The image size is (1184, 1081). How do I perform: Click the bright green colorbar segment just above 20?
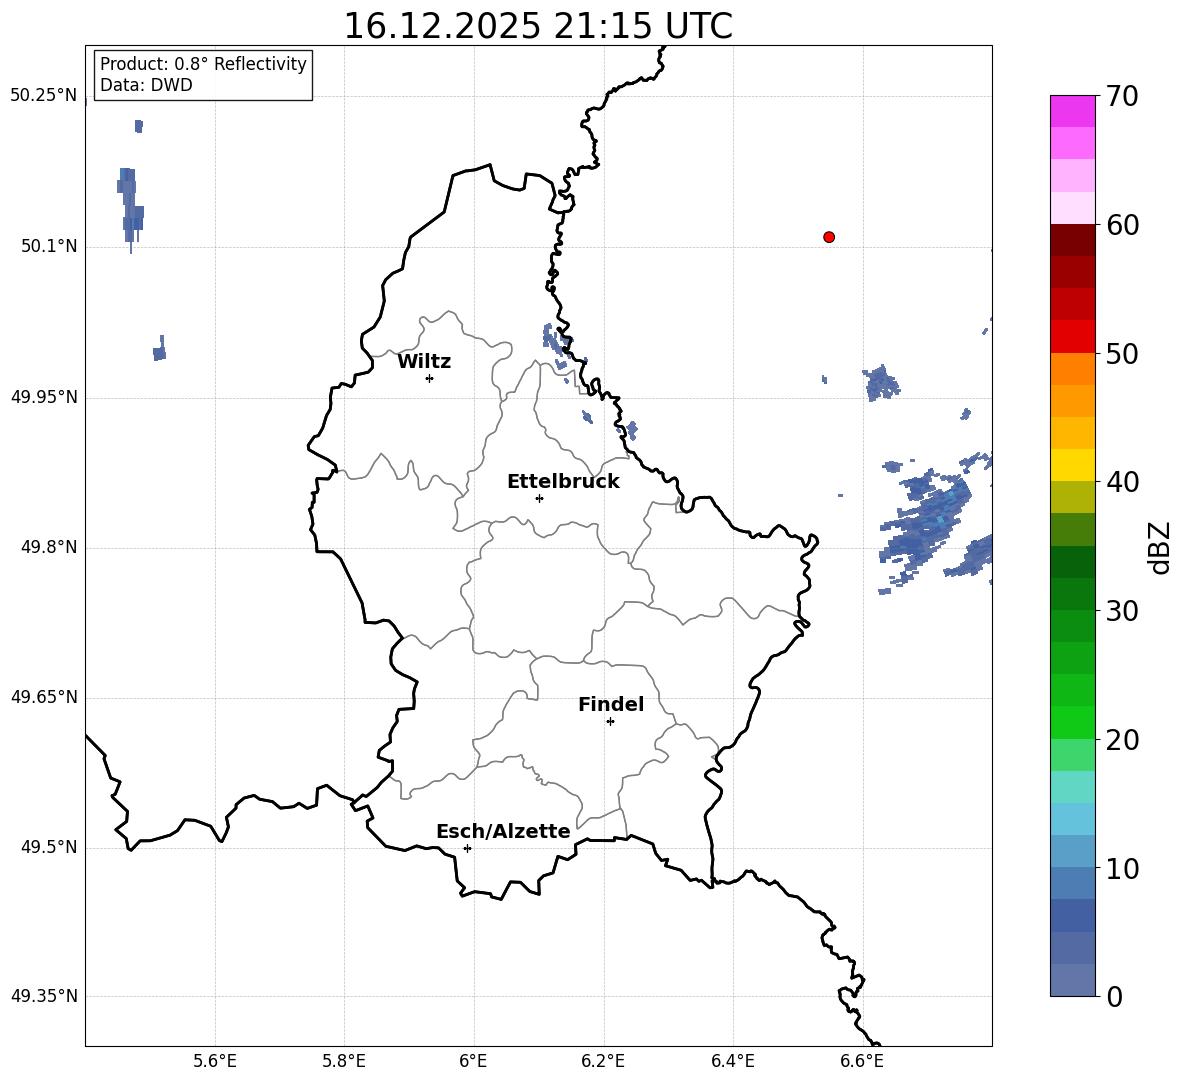1072,723
